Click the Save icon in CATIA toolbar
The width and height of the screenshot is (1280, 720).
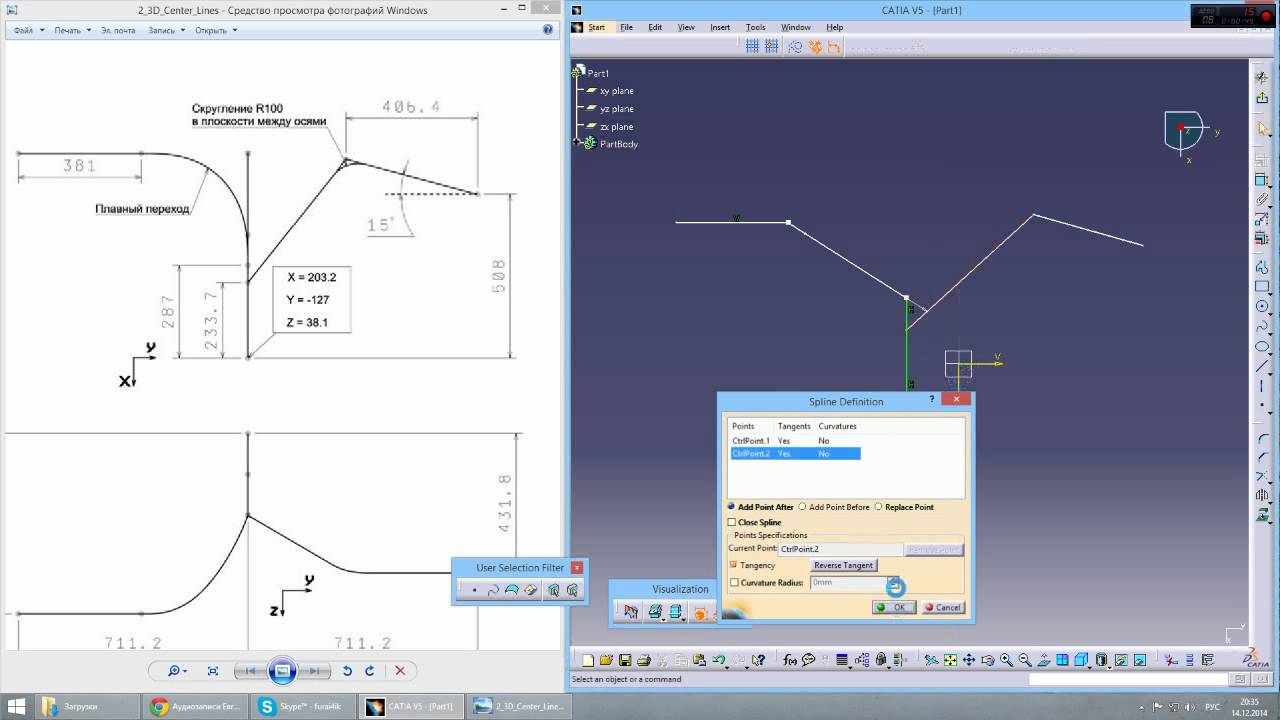625,660
